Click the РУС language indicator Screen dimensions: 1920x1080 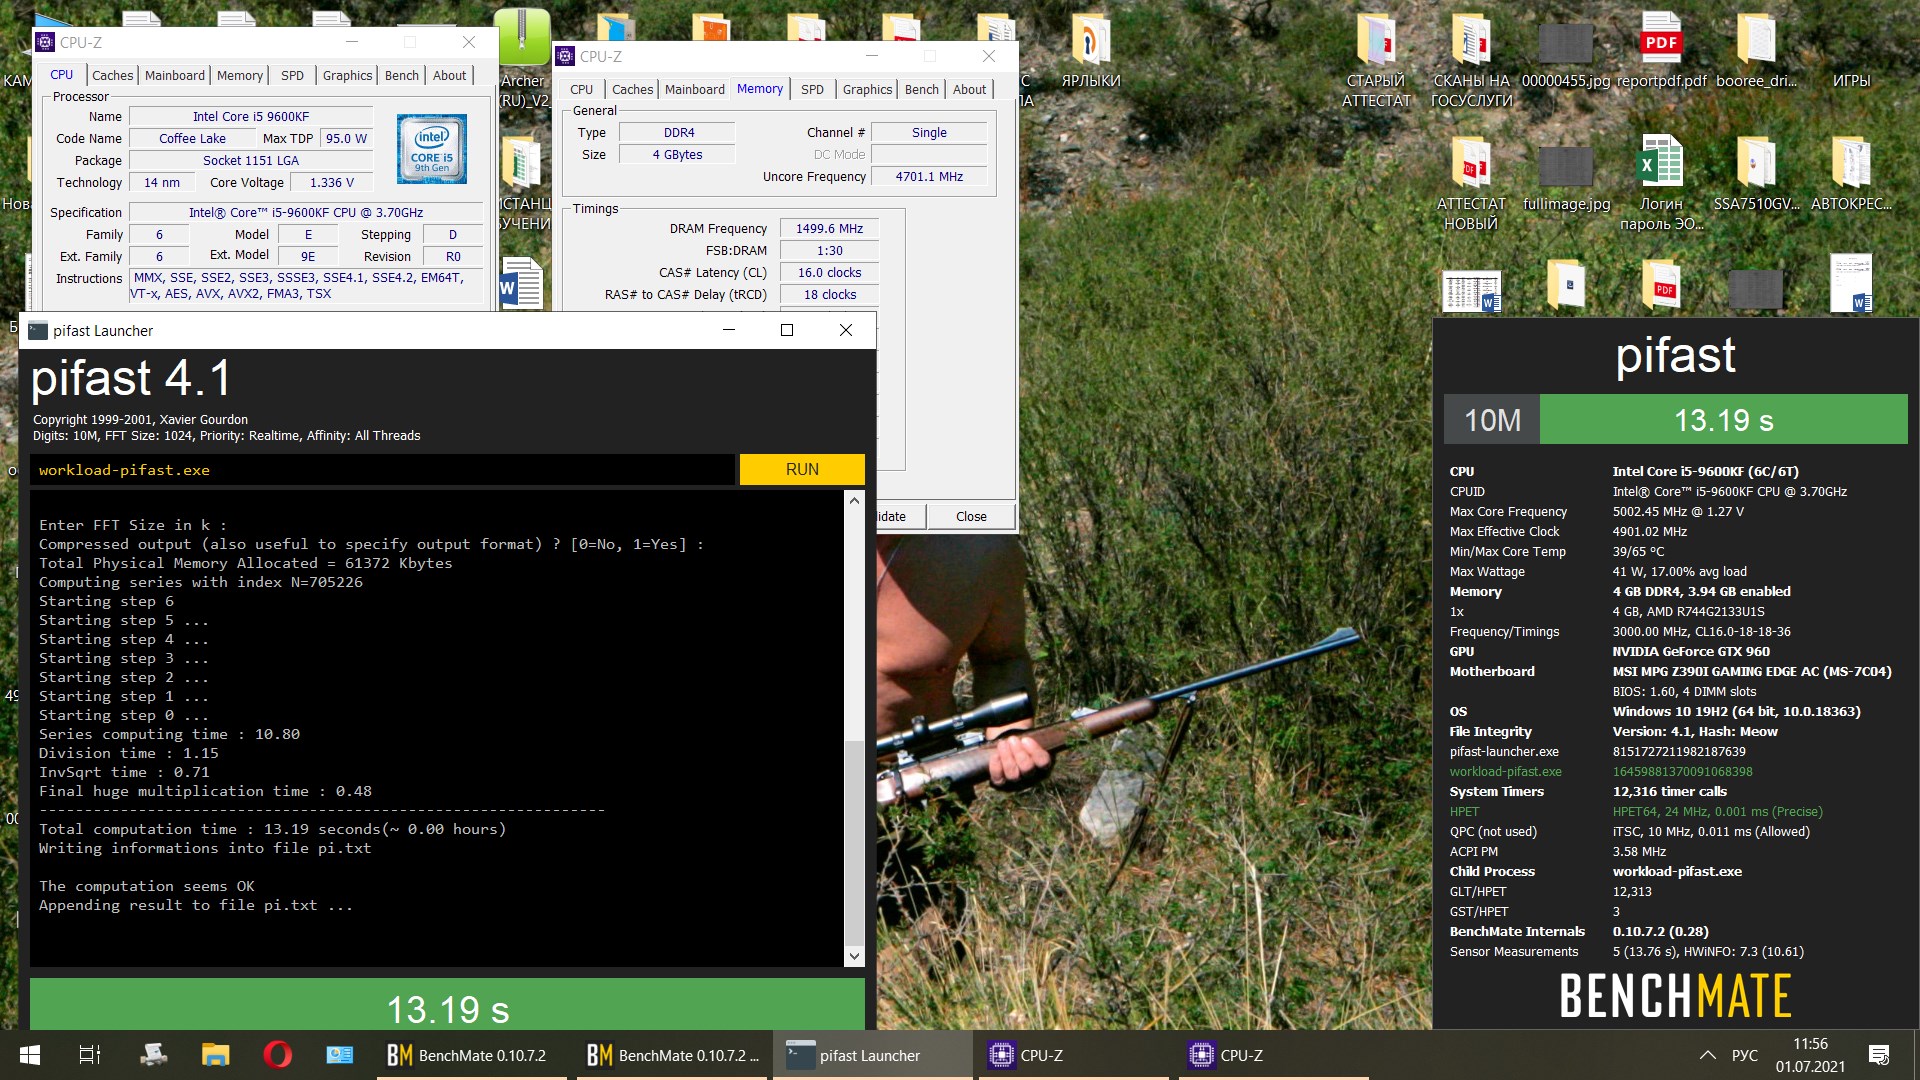click(1744, 1055)
